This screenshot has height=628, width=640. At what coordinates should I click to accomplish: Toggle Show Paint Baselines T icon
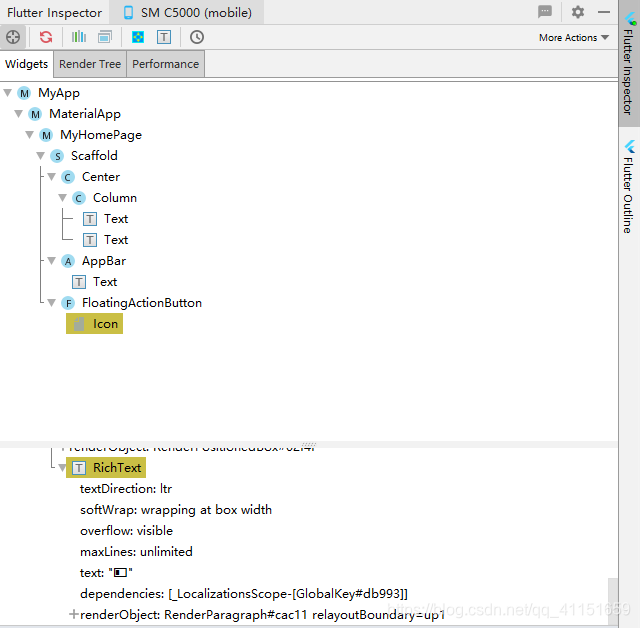(x=164, y=37)
